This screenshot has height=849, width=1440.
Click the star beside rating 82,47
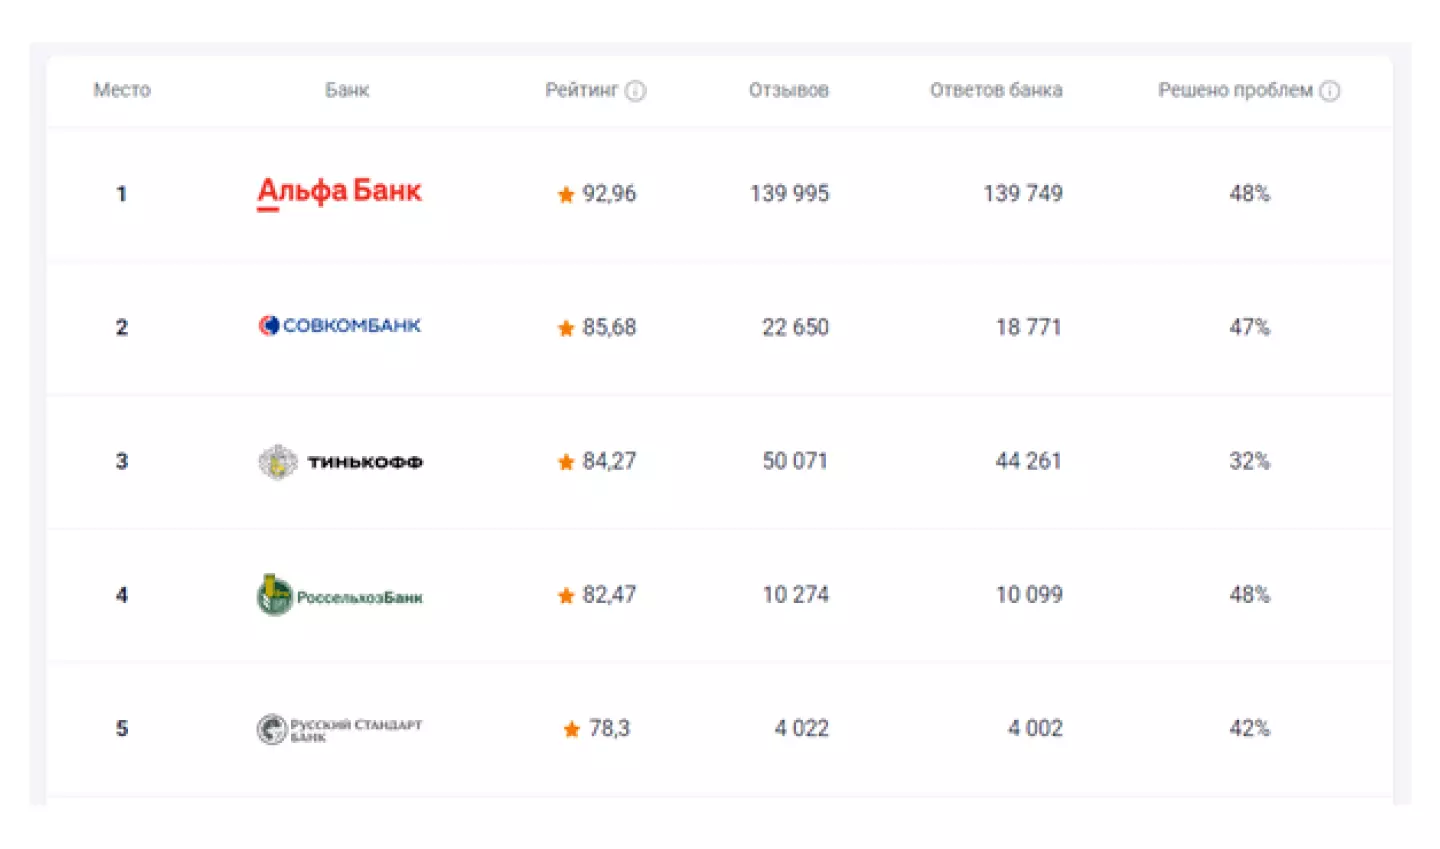pos(566,596)
